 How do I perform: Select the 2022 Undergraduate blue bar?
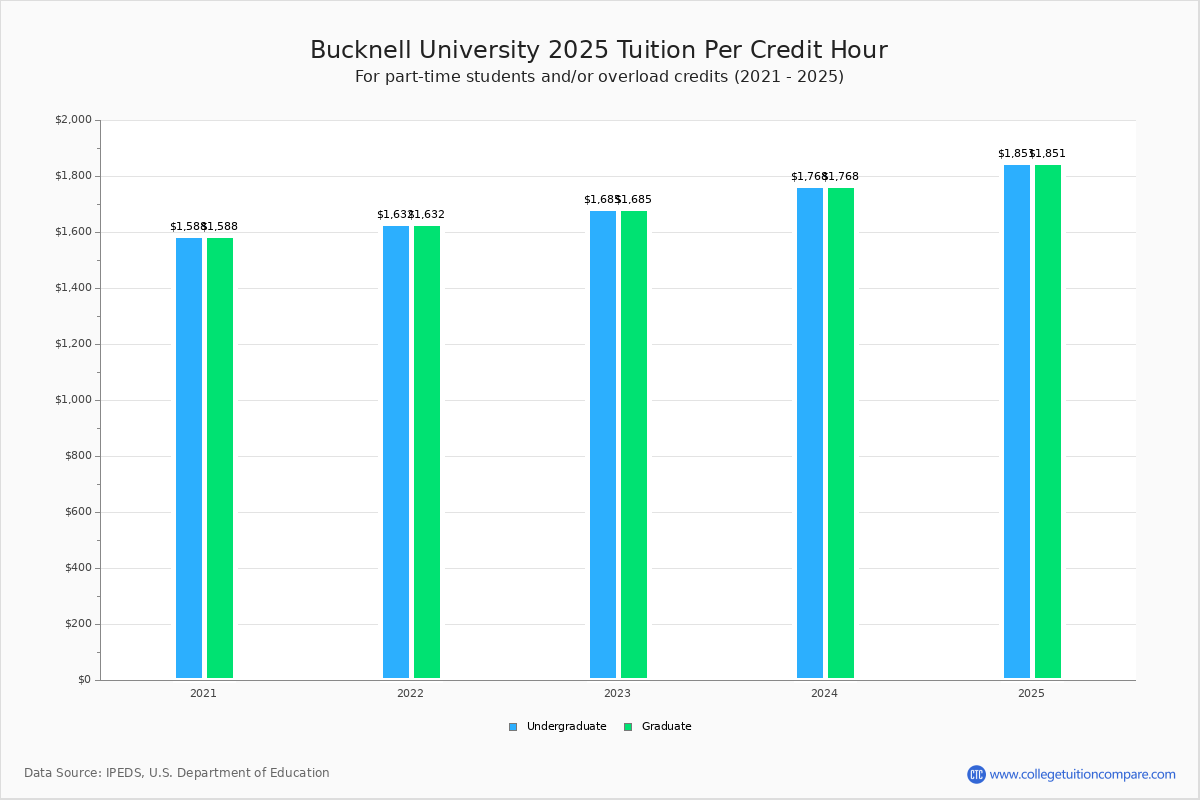(x=396, y=452)
